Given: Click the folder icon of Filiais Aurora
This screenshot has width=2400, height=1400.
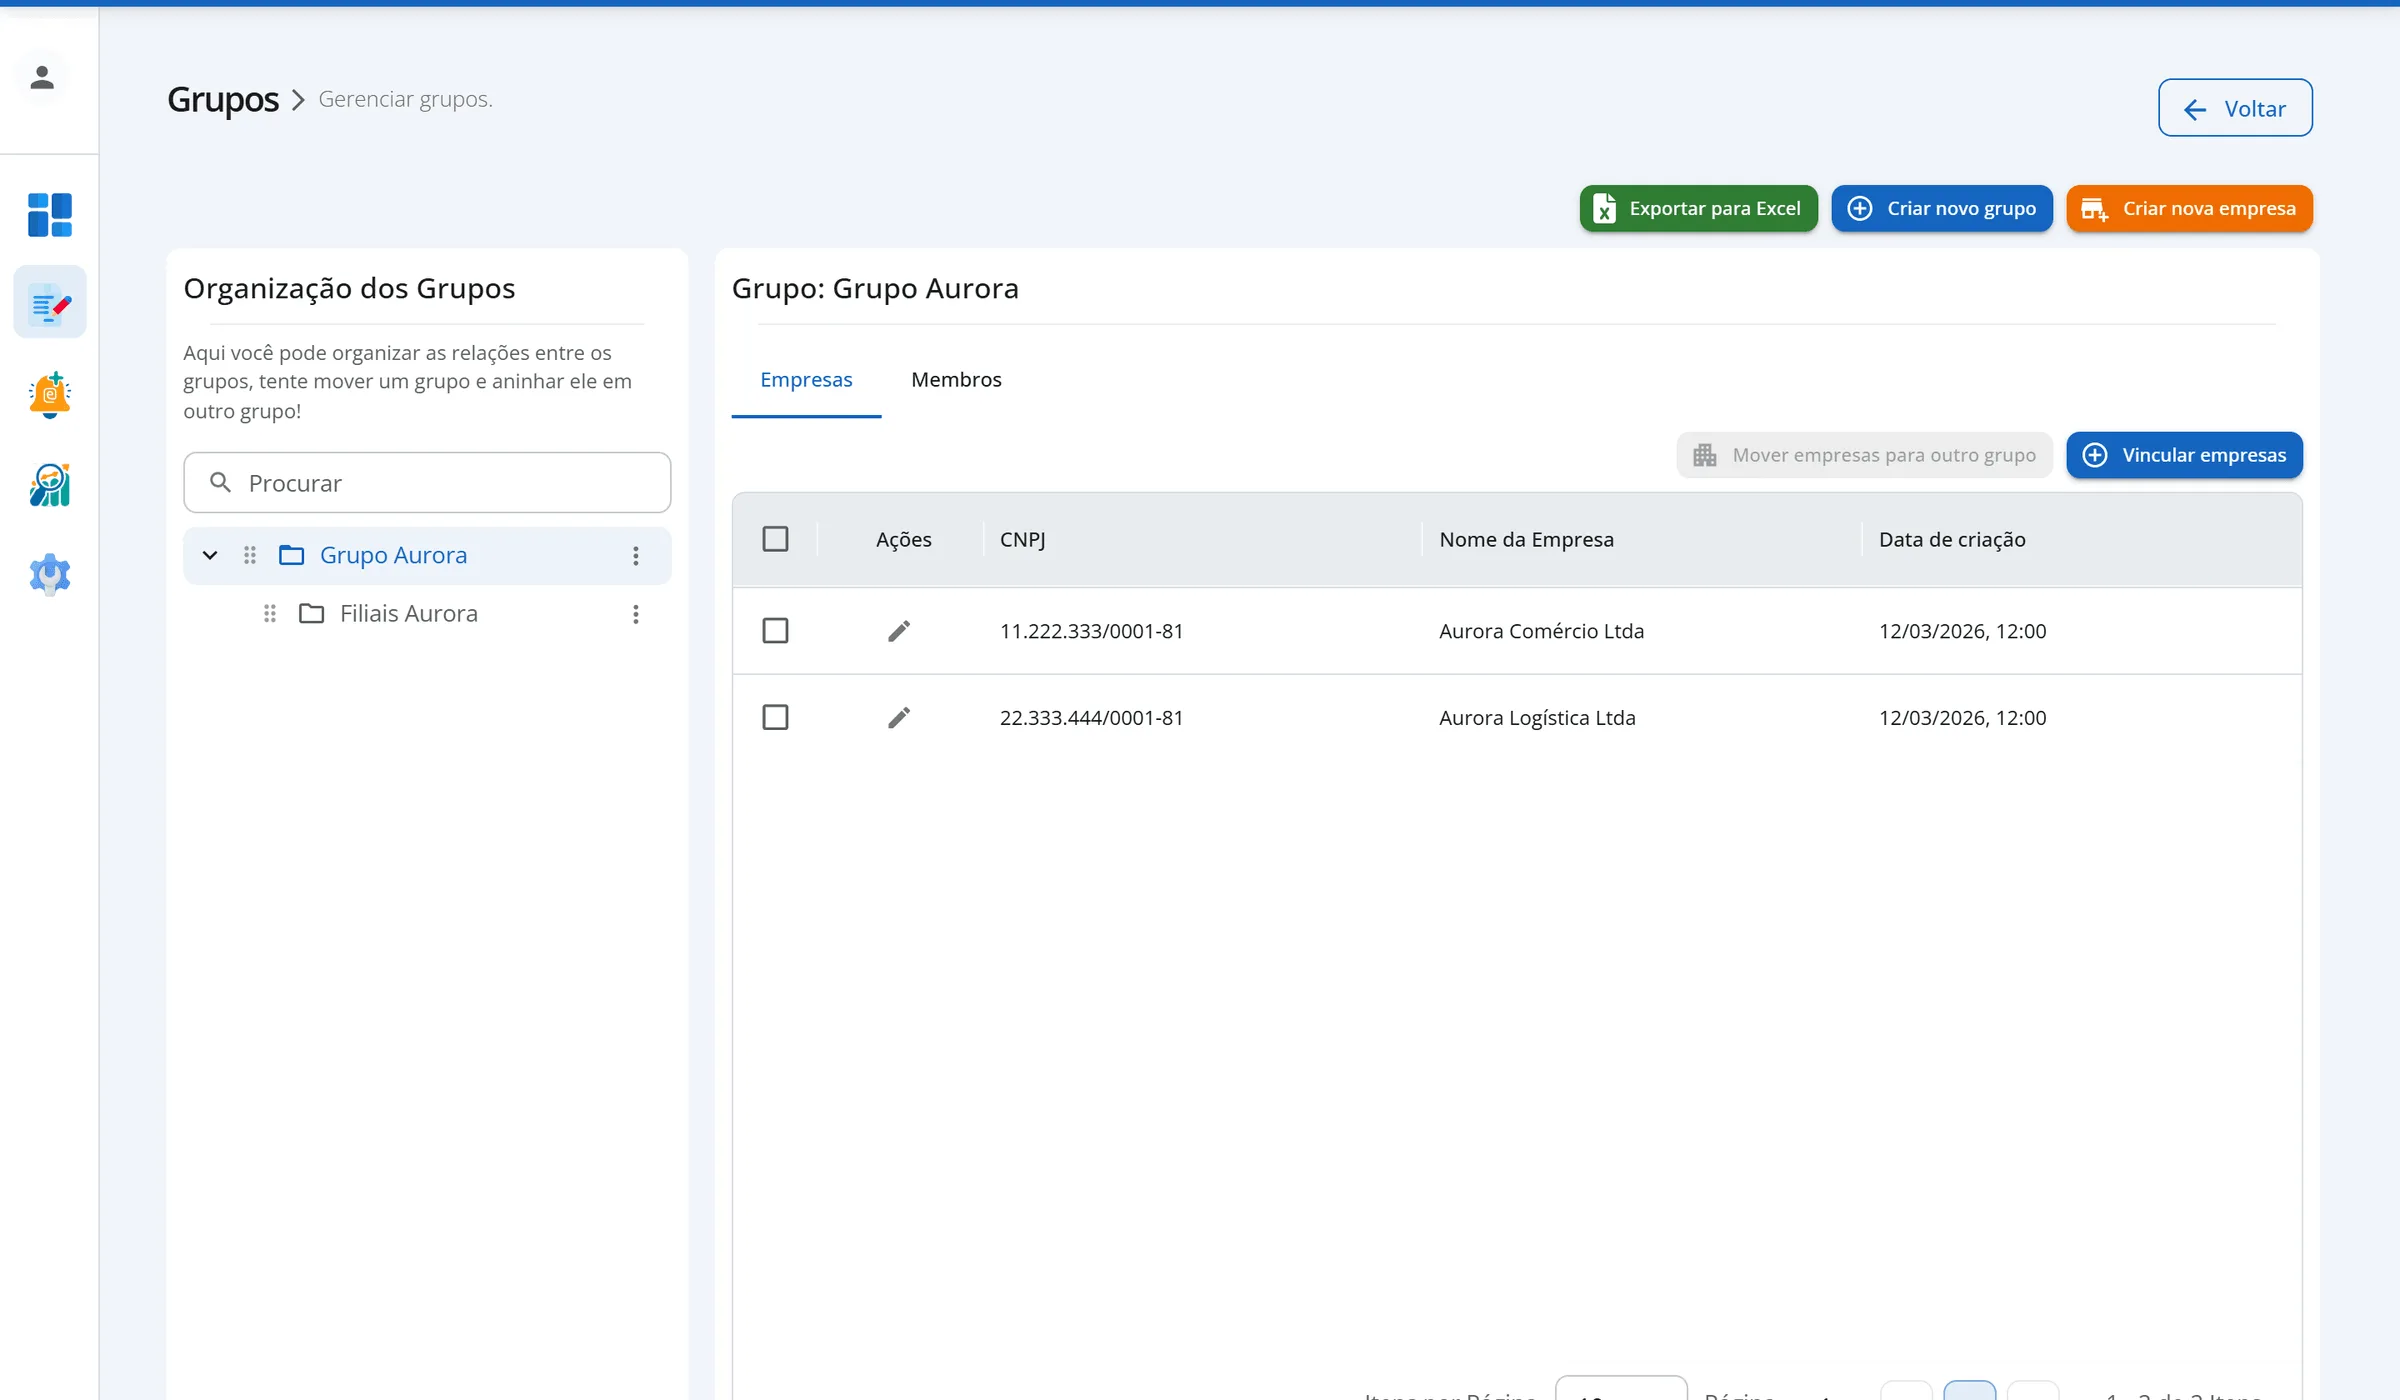Looking at the screenshot, I should [312, 613].
